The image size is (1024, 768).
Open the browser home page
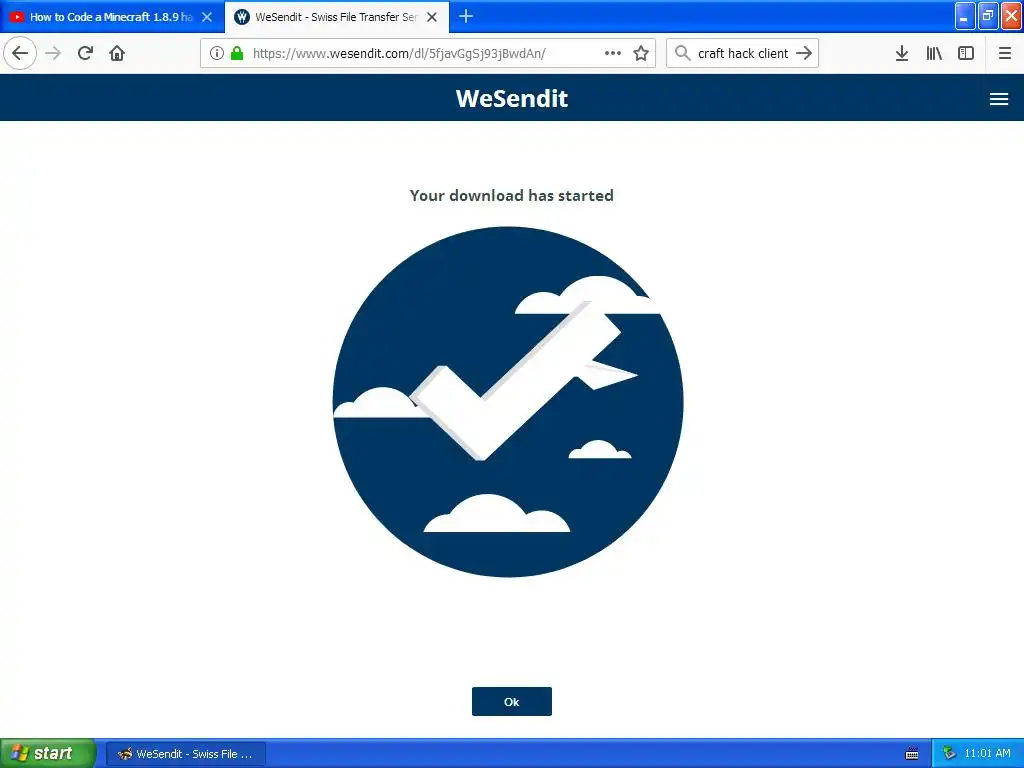pos(117,53)
